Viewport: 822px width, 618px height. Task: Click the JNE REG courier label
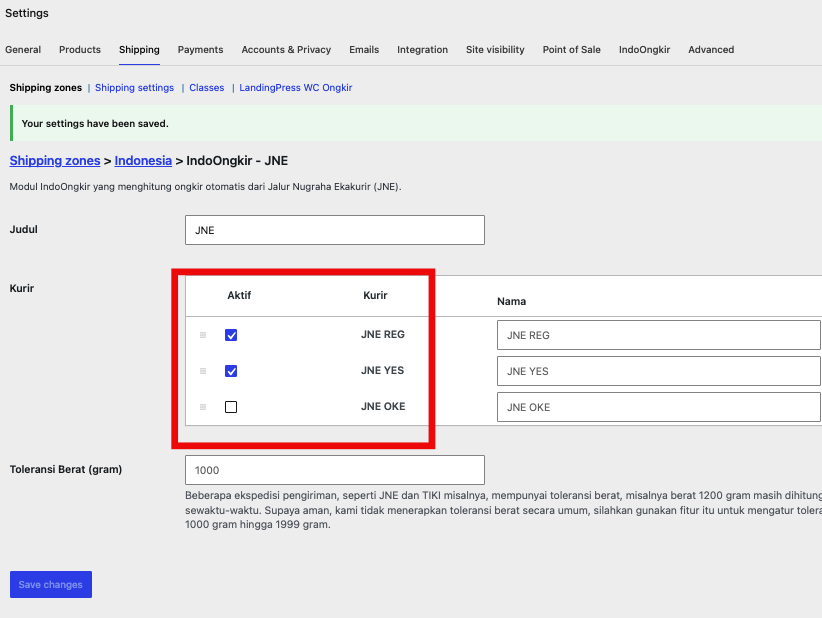pos(383,334)
